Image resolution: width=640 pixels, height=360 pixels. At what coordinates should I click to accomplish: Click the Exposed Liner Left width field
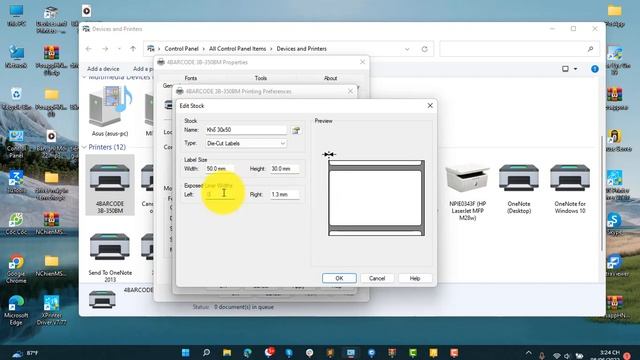tap(220, 194)
